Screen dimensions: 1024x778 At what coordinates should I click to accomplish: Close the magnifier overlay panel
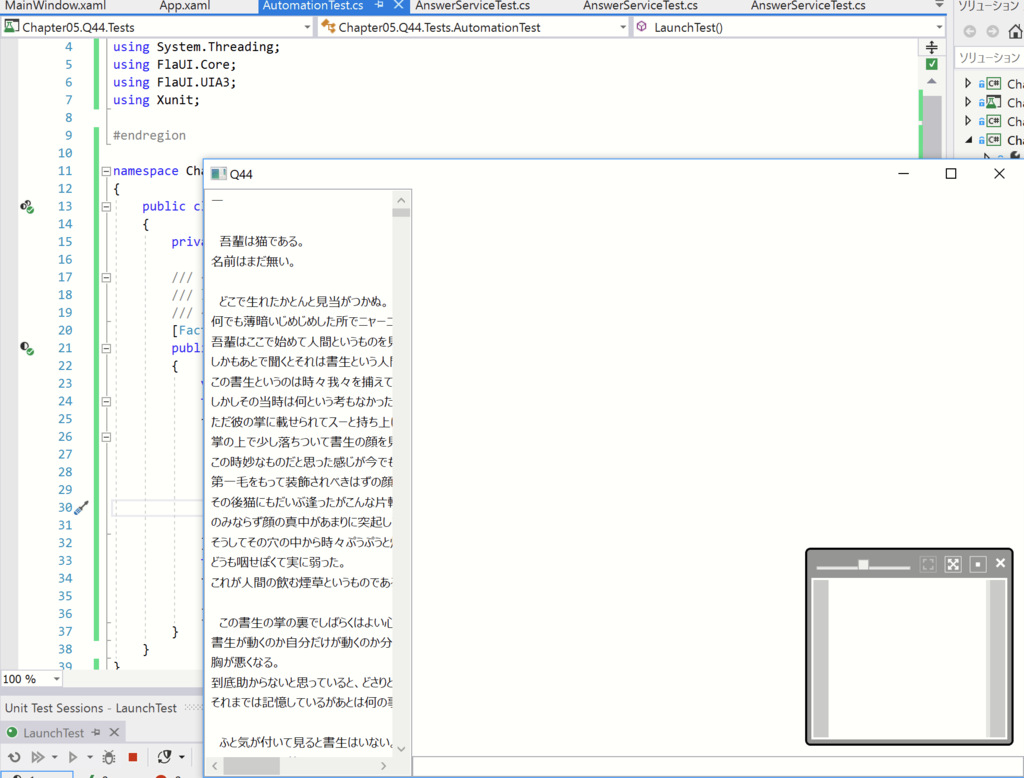pos(1000,563)
